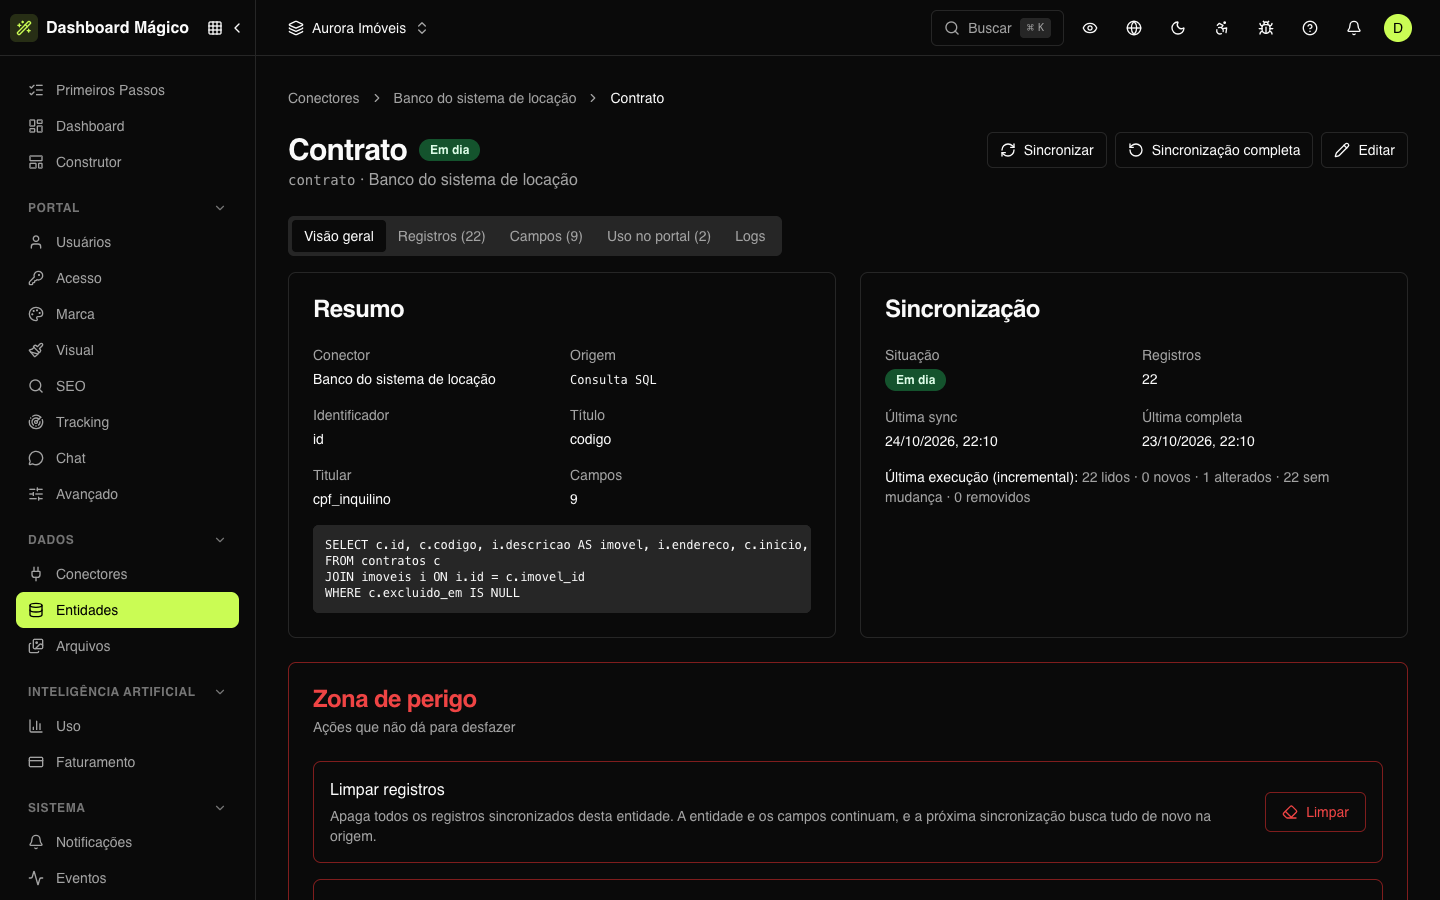
Task: Click the Consulta SQL origem value
Action: tap(613, 380)
